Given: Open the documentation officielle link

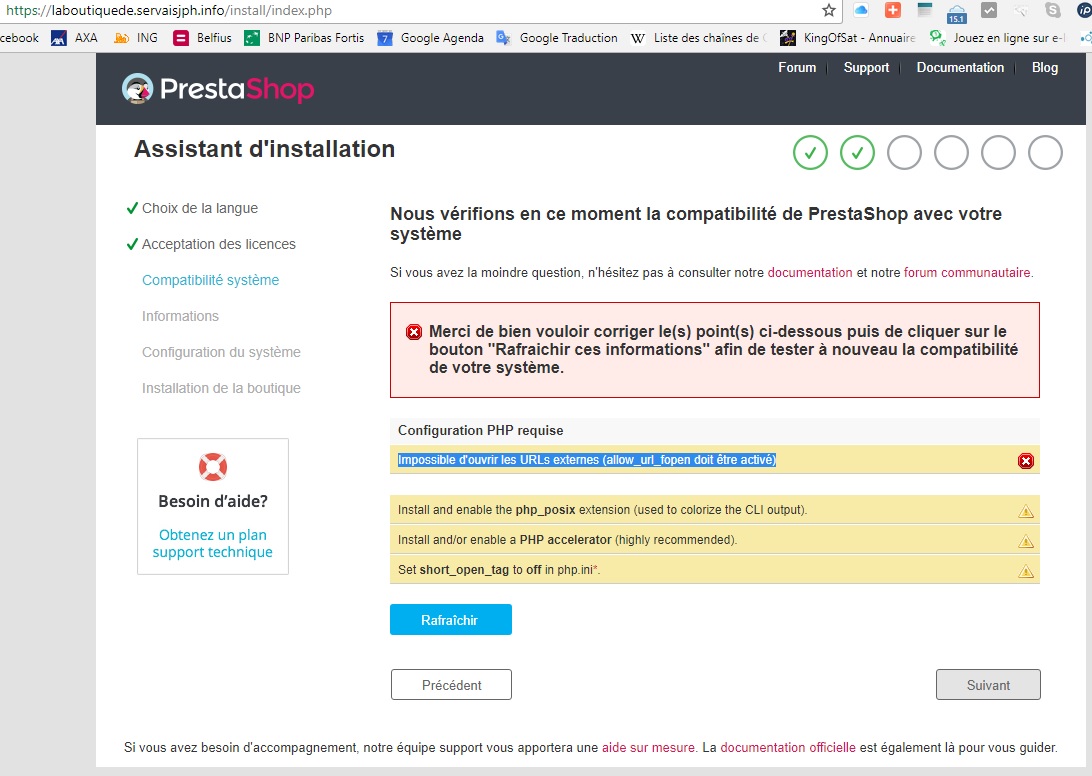Looking at the screenshot, I should tap(788, 747).
